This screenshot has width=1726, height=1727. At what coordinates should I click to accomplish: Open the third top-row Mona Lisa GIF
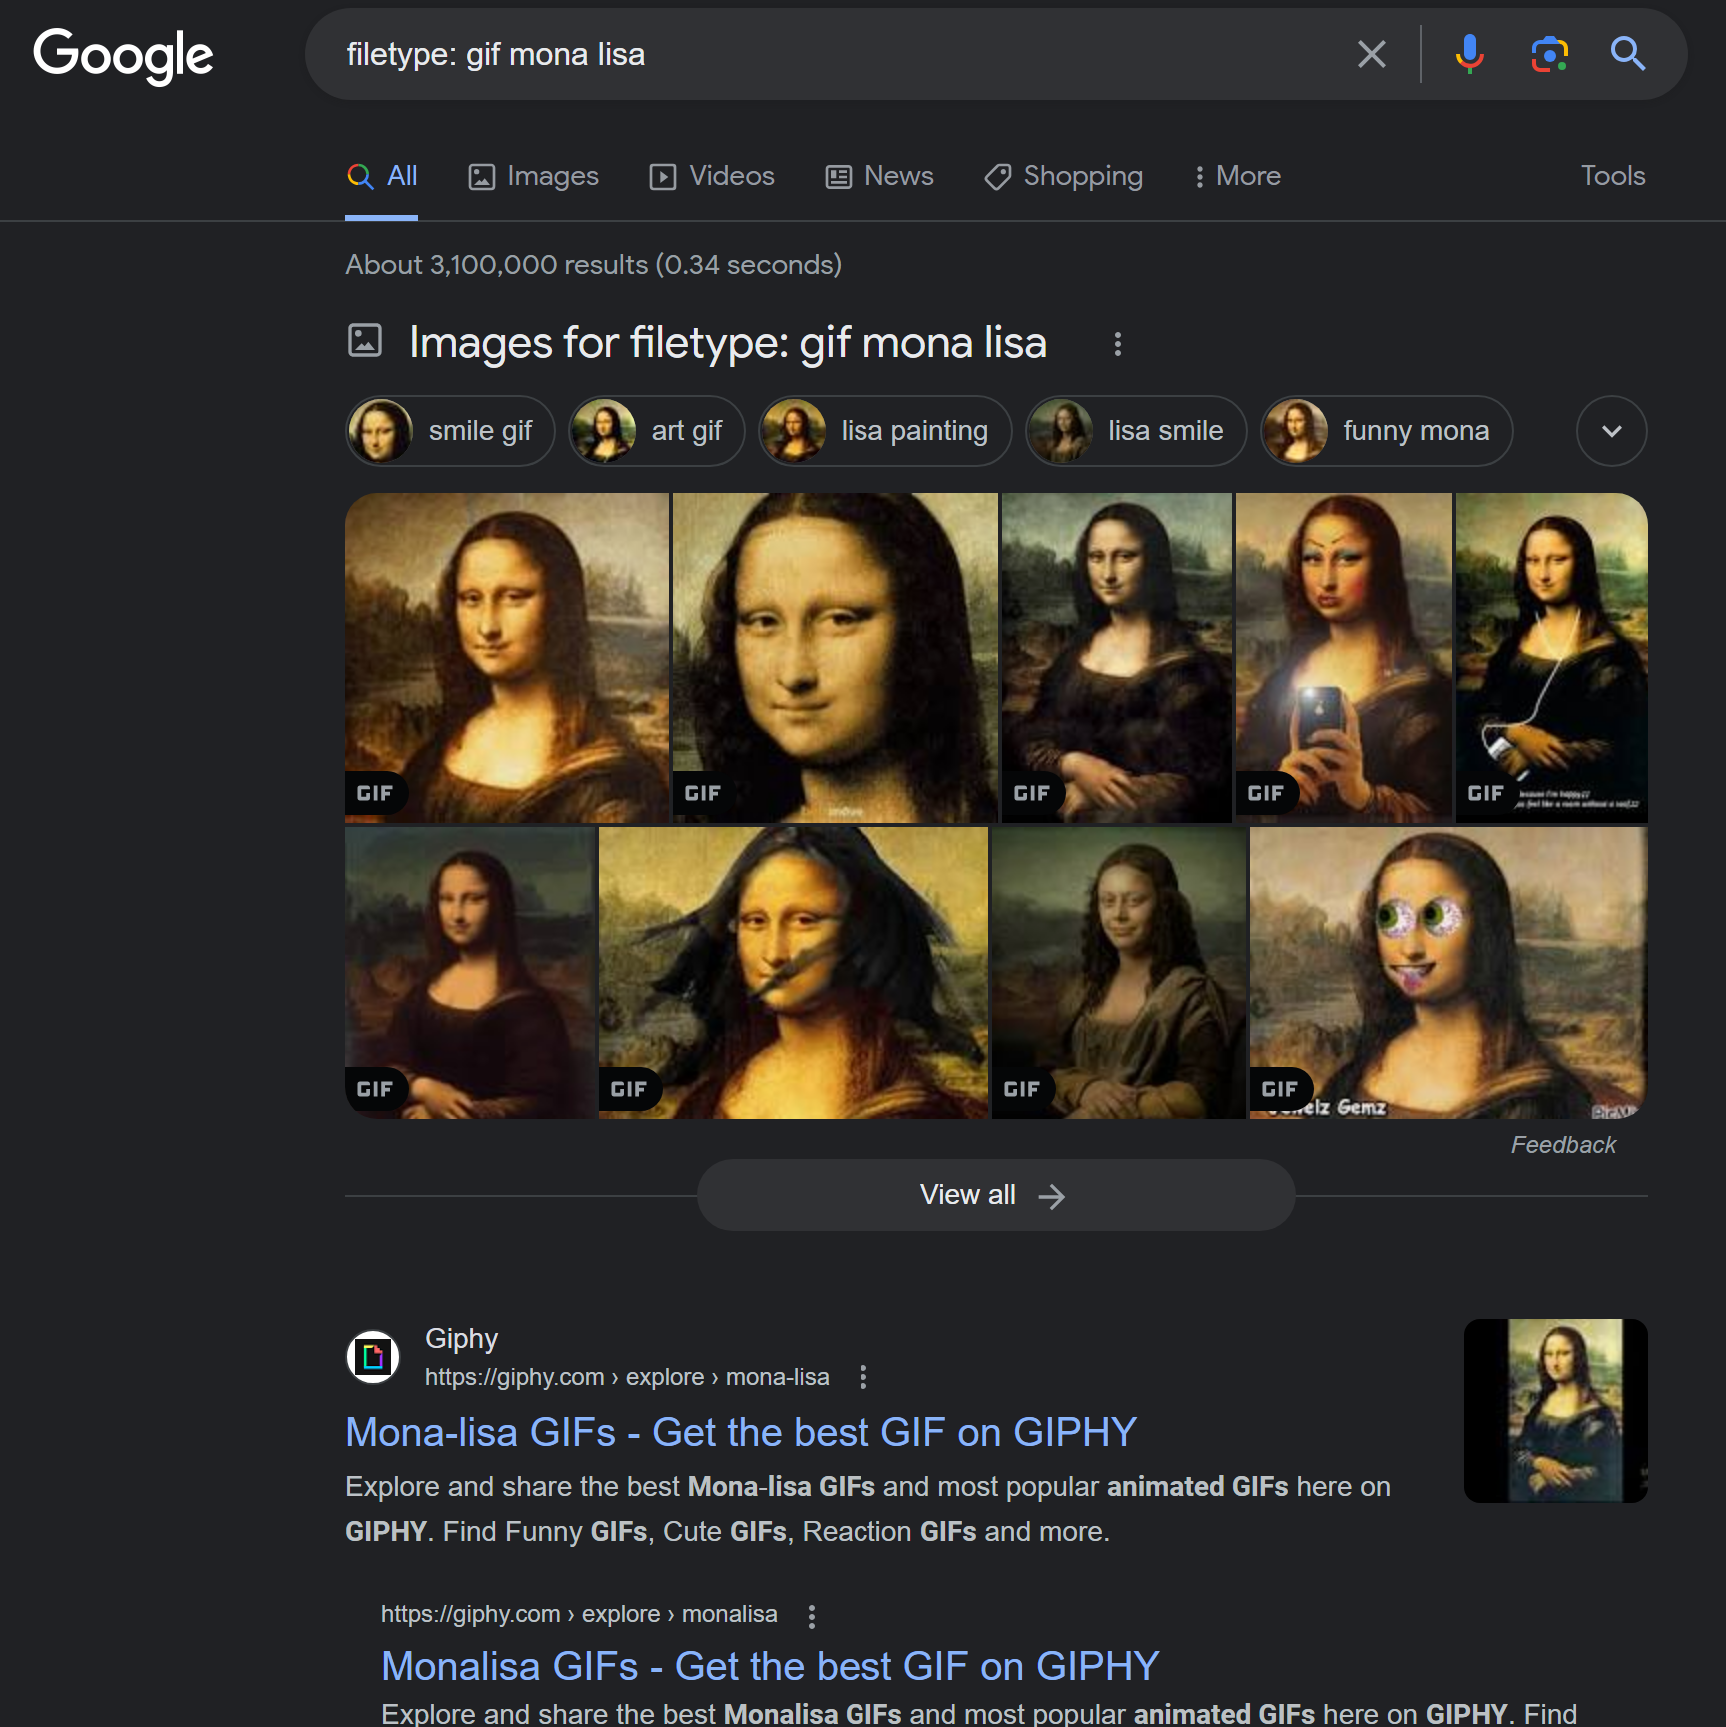tap(1116, 658)
